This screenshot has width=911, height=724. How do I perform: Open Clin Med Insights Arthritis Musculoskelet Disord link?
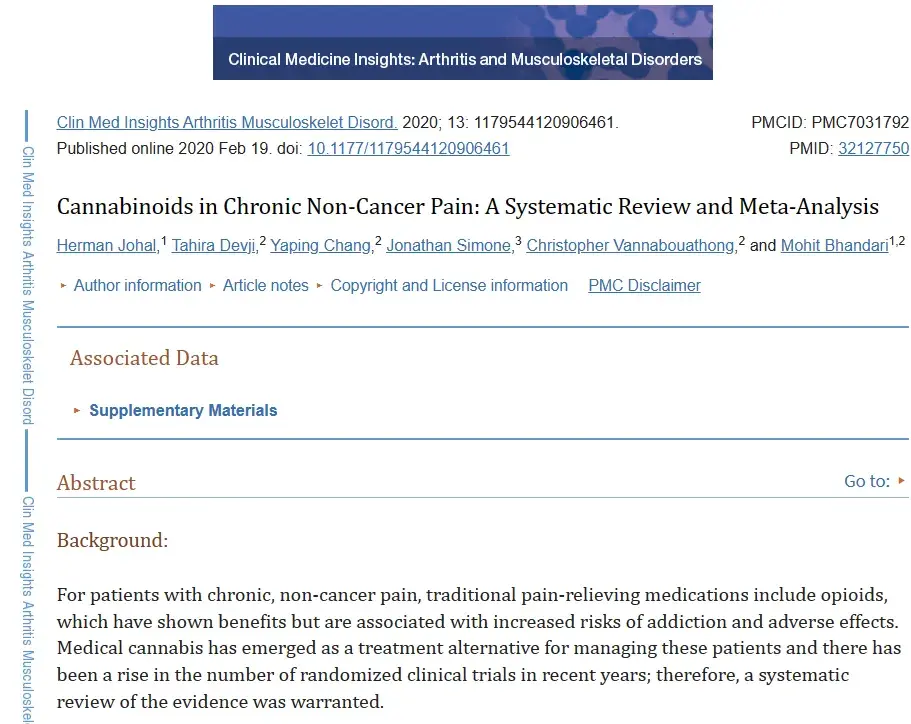click(227, 123)
